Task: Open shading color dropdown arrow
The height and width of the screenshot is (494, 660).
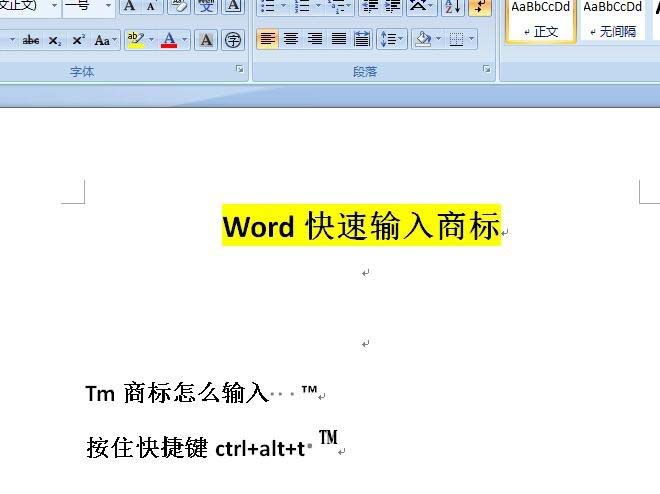Action: pos(439,39)
